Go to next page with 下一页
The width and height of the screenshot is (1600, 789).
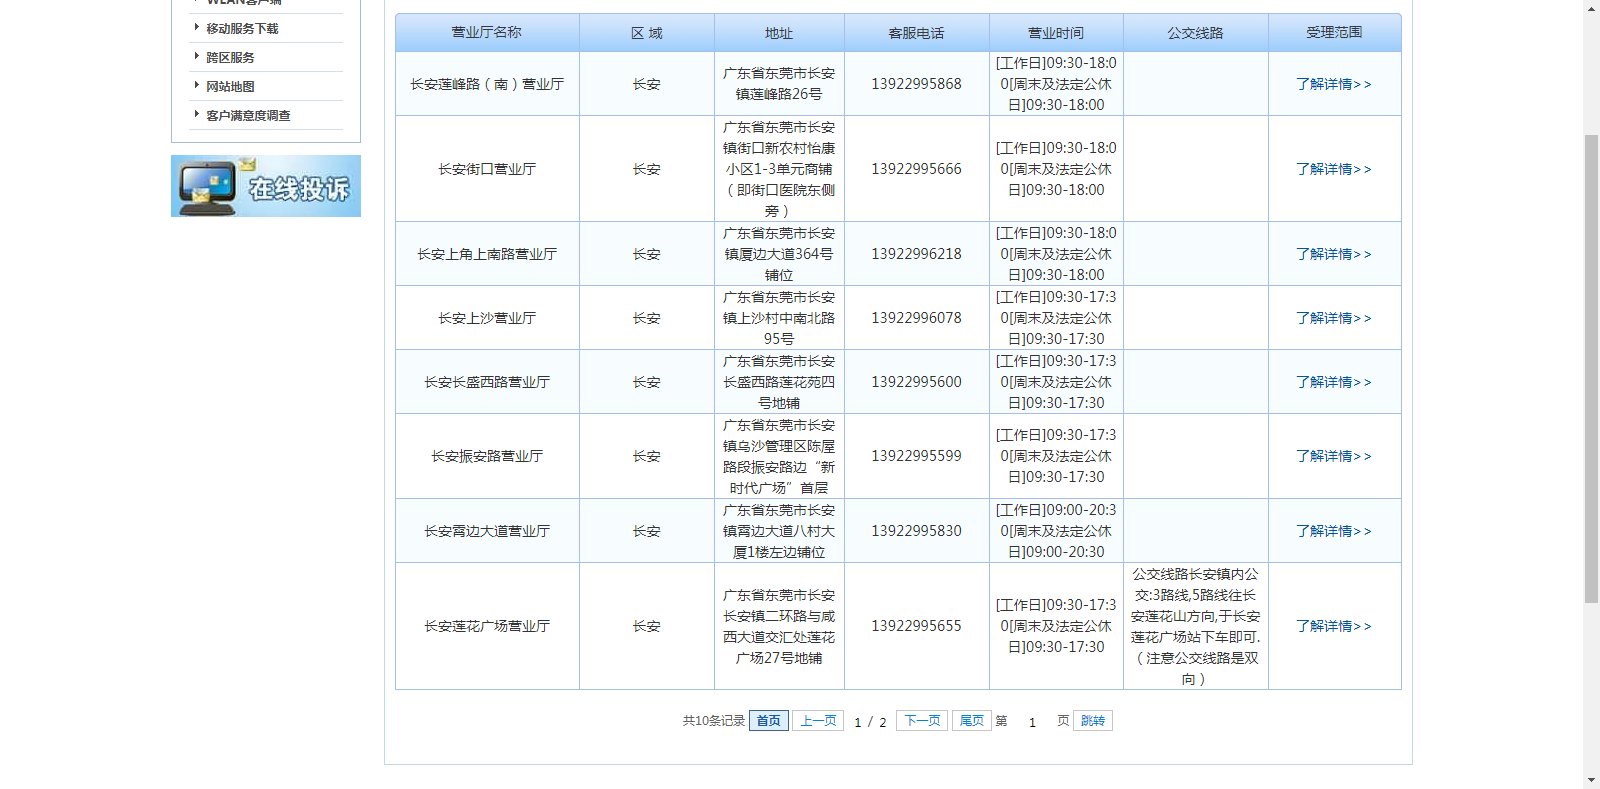(x=922, y=721)
